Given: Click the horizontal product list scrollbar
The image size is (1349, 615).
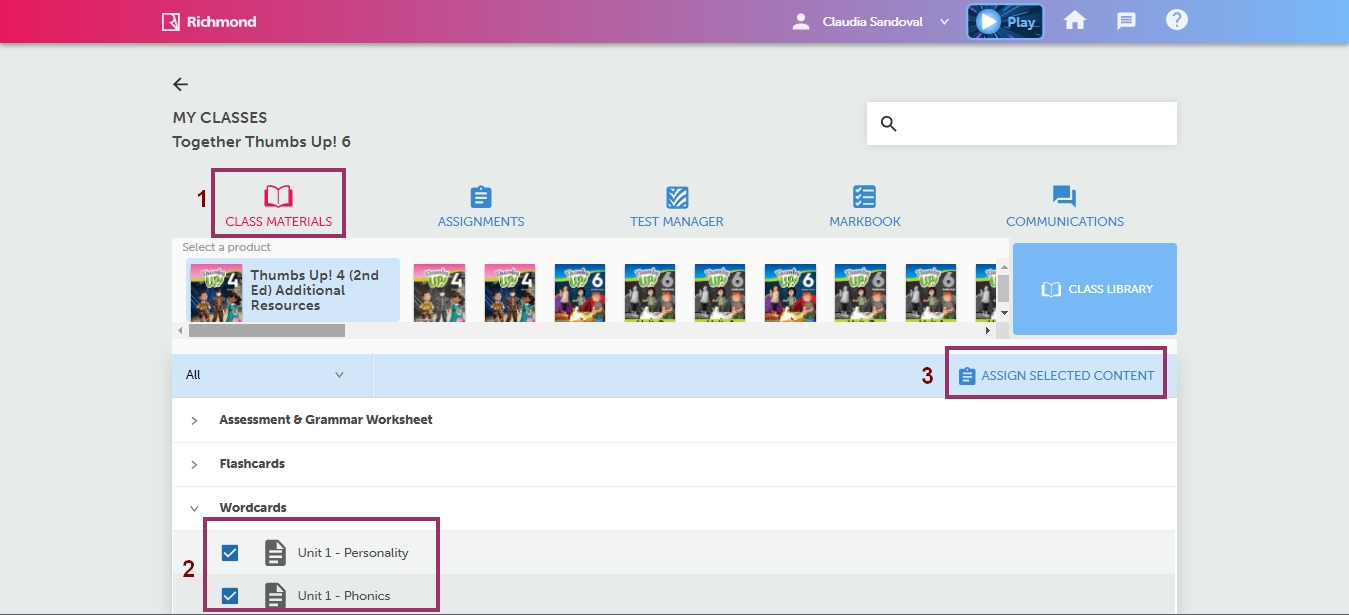Looking at the screenshot, I should pos(267,330).
